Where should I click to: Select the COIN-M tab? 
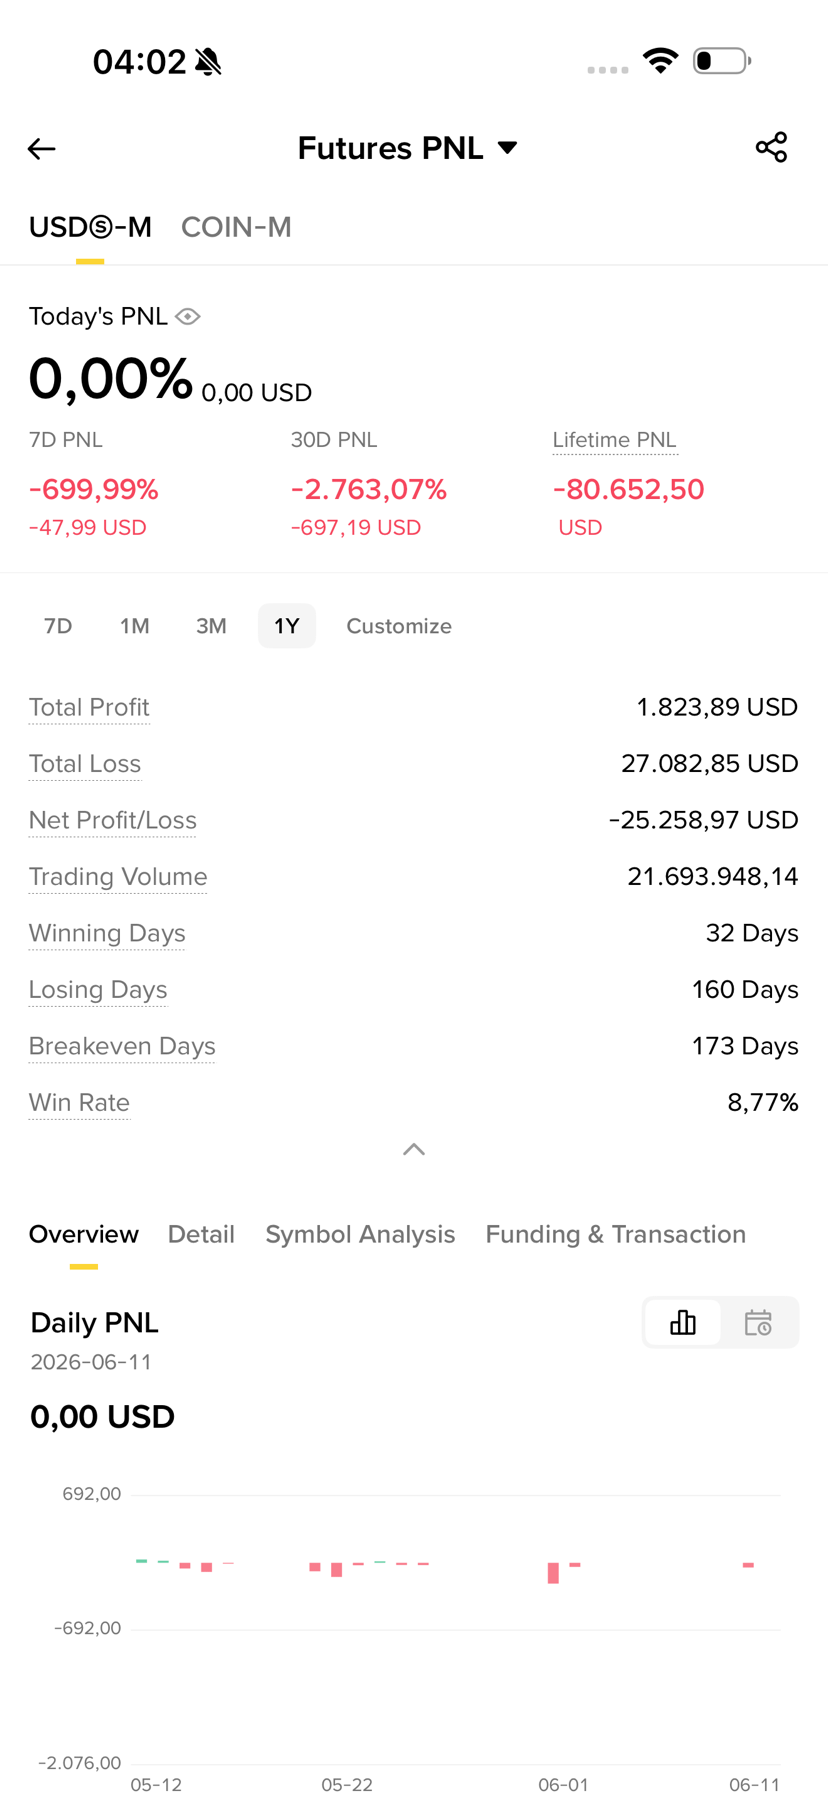tap(236, 227)
